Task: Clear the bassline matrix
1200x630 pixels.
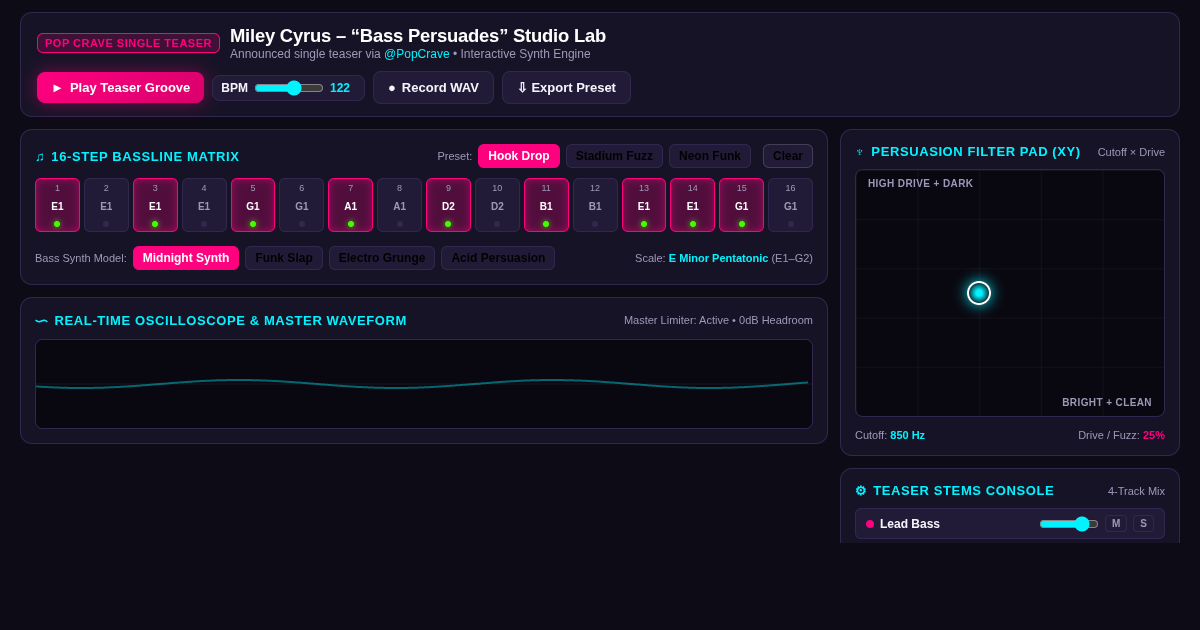Action: pyautogui.click(x=788, y=156)
